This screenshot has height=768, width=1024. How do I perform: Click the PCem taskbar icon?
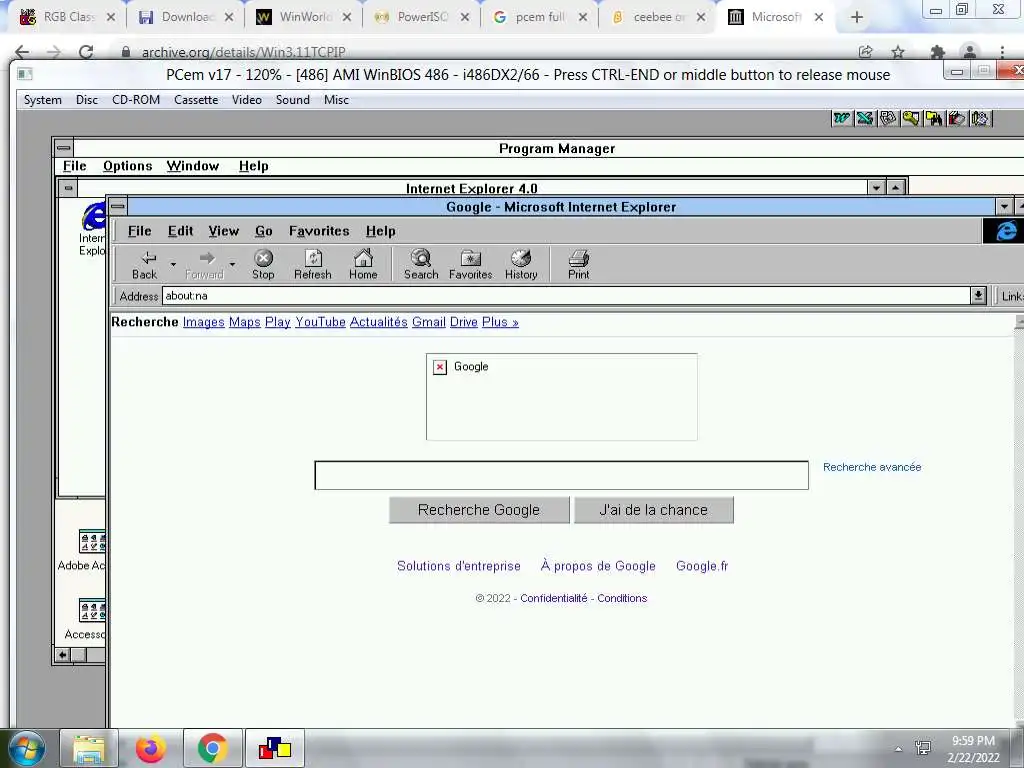(275, 748)
